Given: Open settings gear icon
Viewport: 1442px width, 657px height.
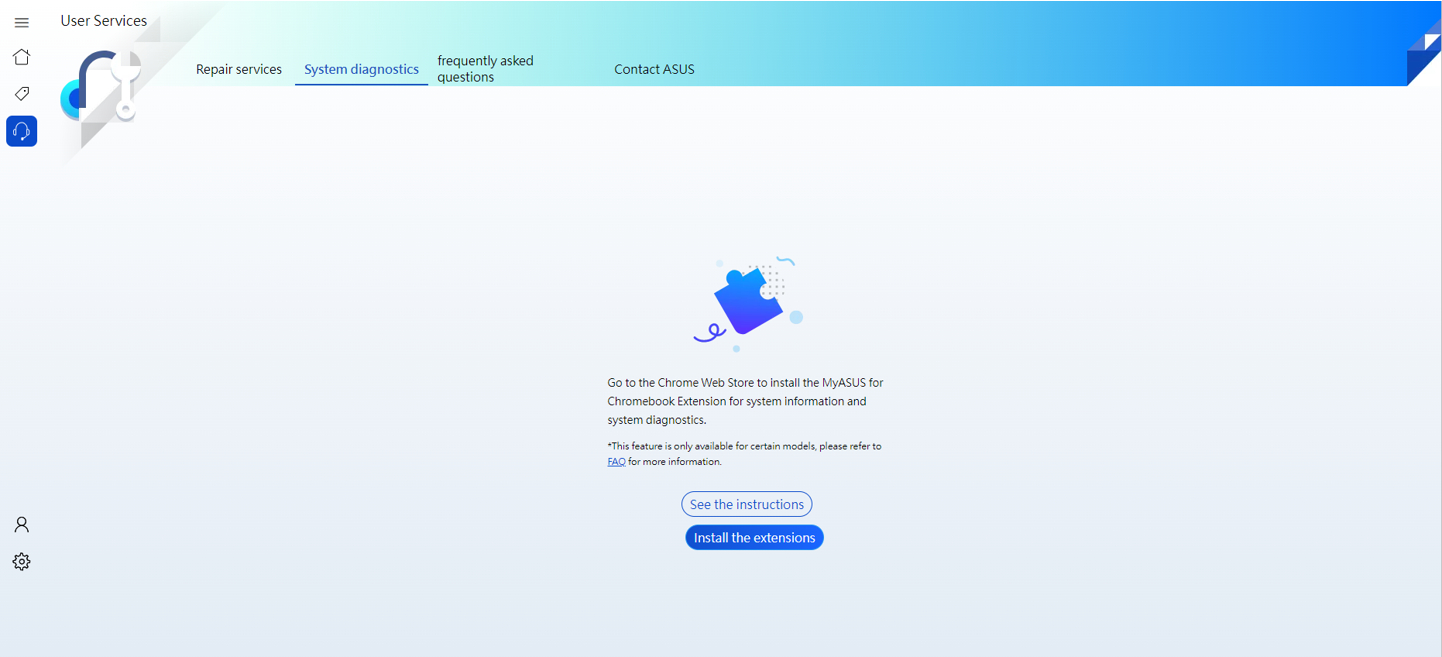Looking at the screenshot, I should coord(21,562).
